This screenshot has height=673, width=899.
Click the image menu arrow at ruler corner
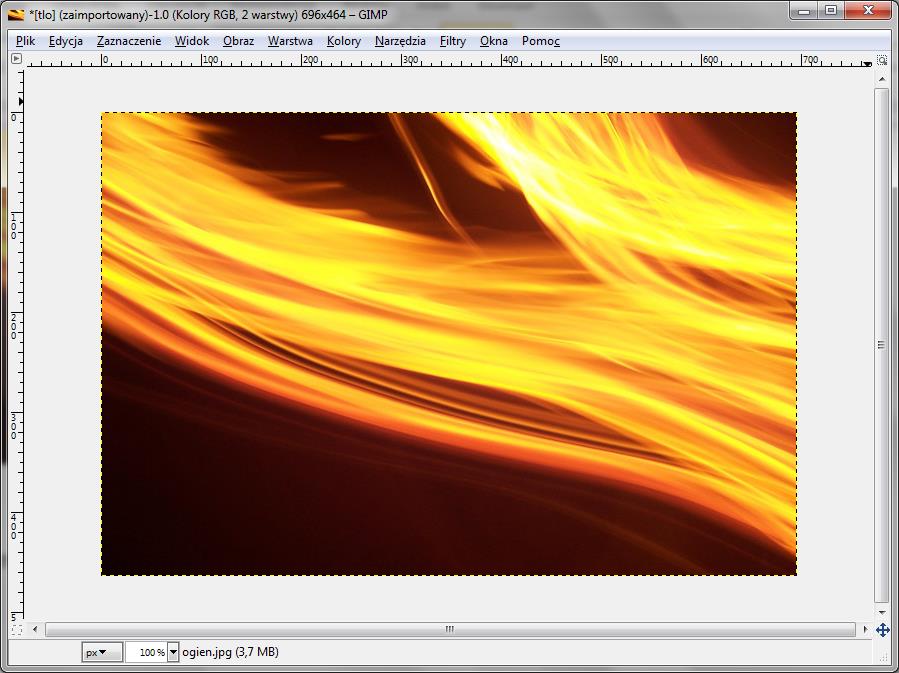coord(16,58)
